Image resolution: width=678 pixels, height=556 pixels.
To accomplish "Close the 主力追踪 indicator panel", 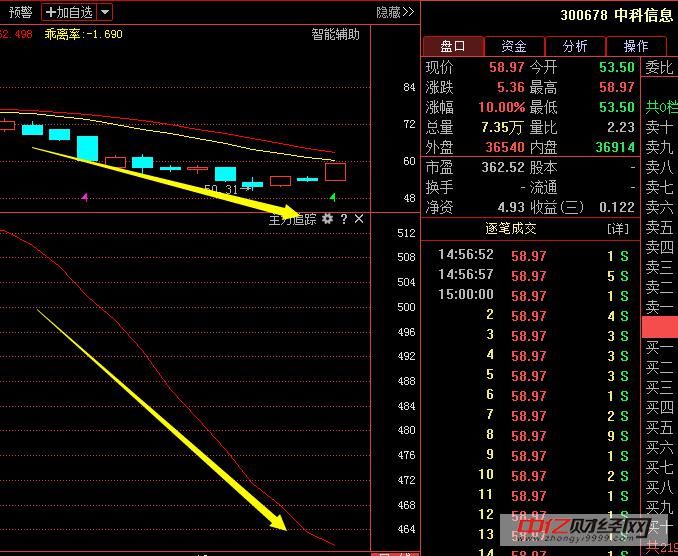I will (359, 219).
